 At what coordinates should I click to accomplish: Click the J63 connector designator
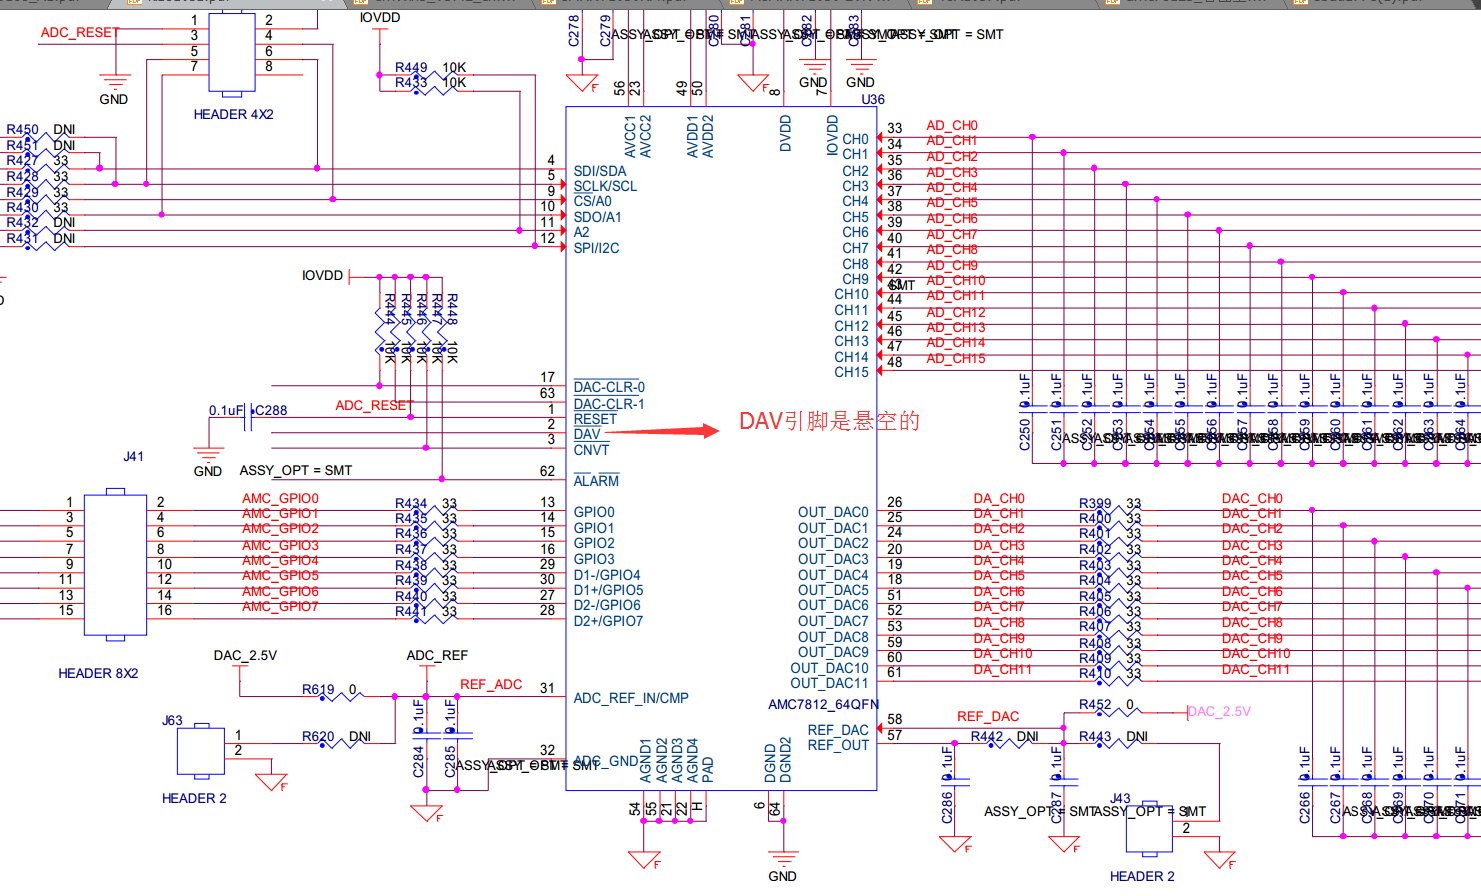[x=172, y=721]
